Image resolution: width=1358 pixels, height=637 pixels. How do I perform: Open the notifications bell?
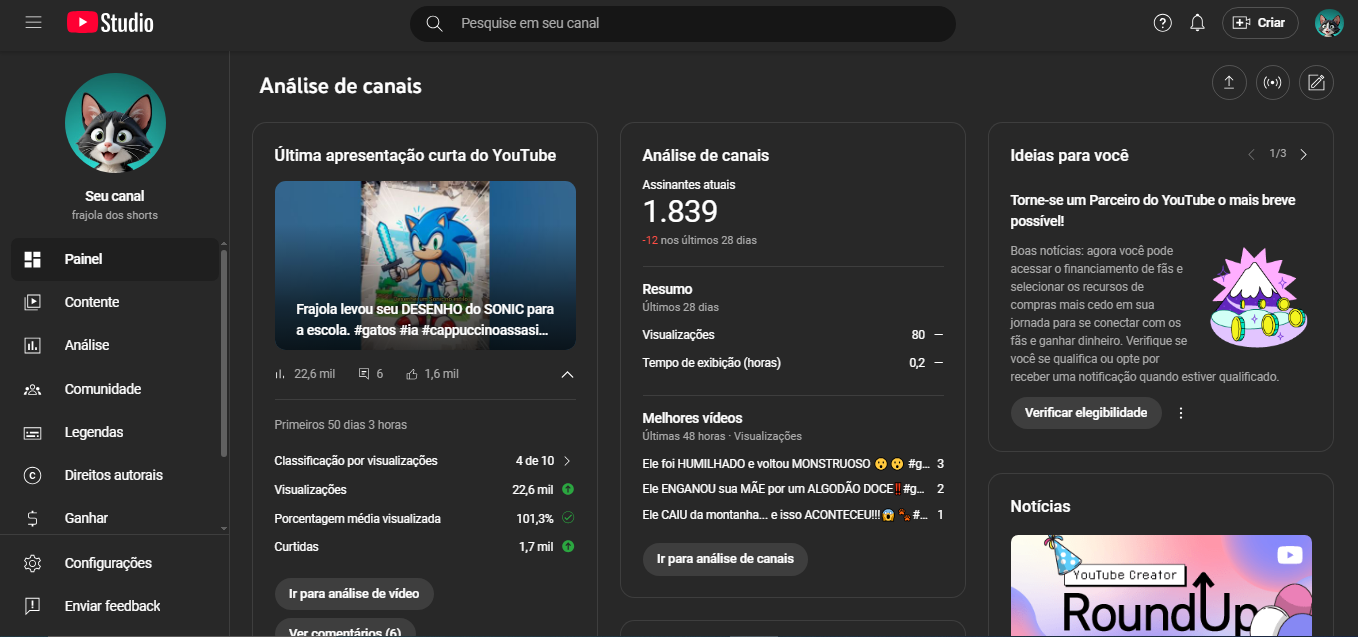(x=1197, y=23)
